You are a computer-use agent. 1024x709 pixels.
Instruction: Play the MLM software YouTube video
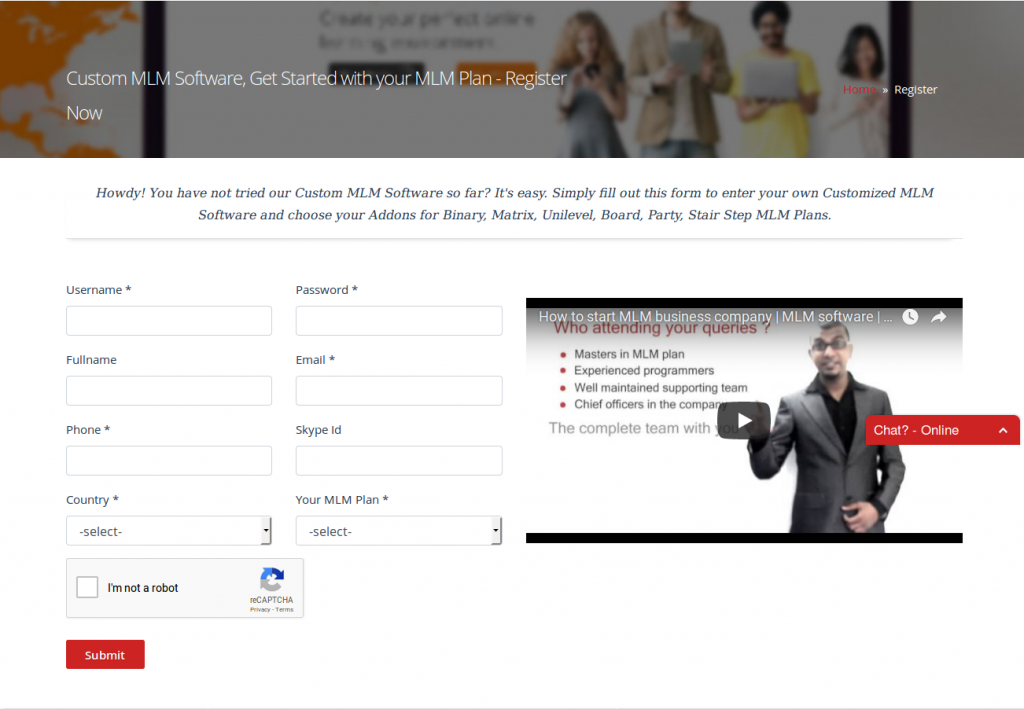tap(743, 420)
